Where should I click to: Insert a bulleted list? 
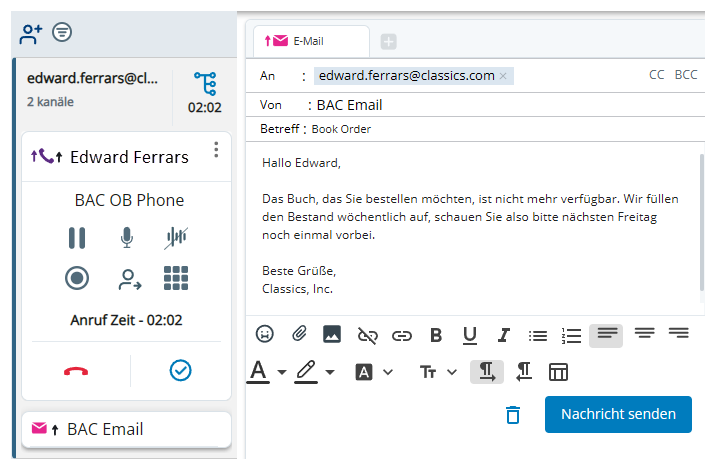pyautogui.click(x=538, y=336)
